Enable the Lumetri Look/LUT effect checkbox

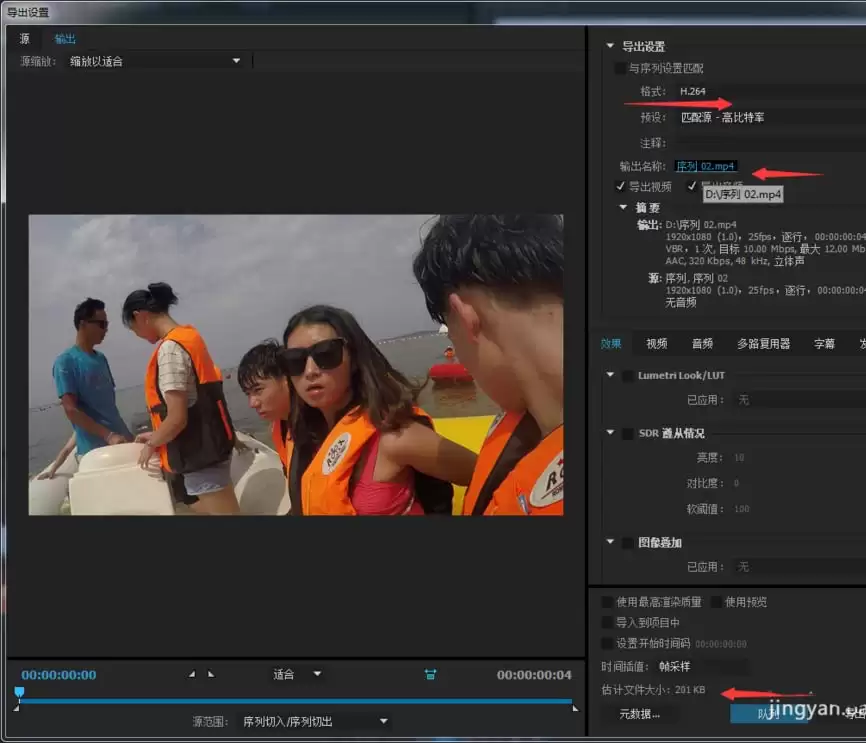tap(627, 376)
